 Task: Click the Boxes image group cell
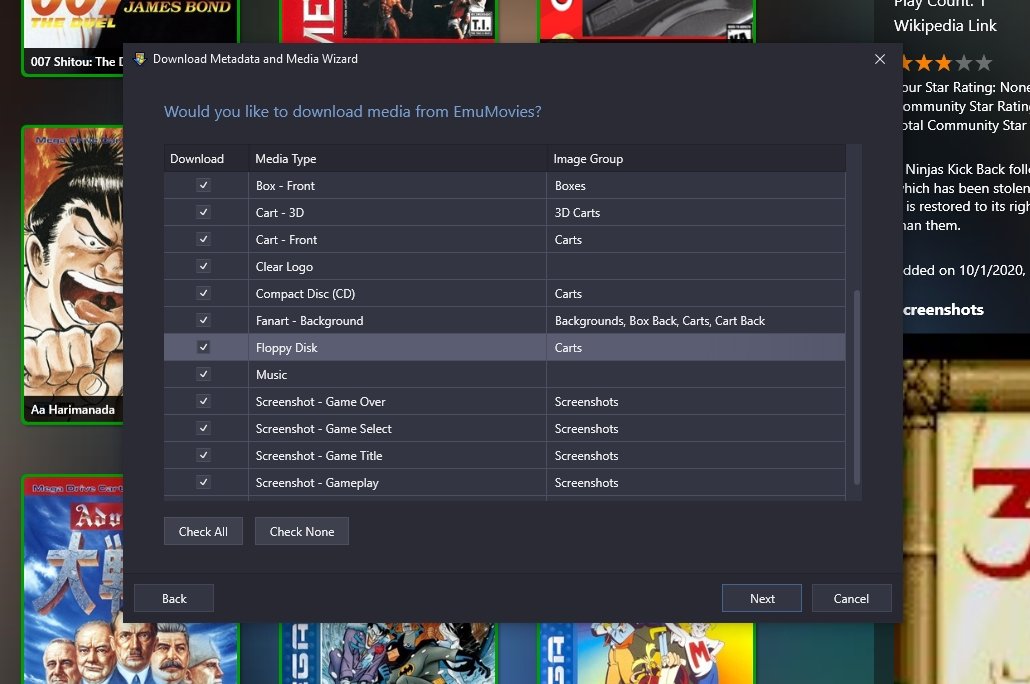tap(696, 185)
